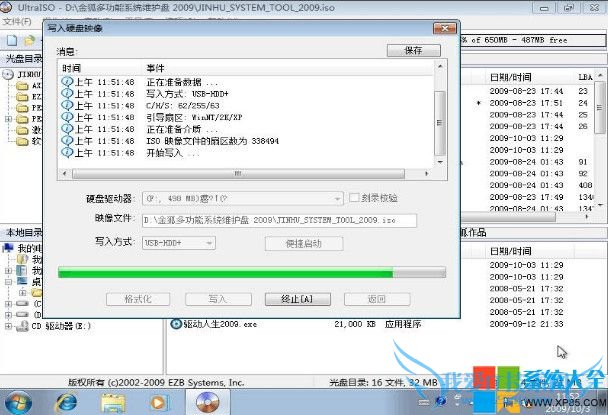This screenshot has height=415, width=609.
Task: Close the 写入硬盘映像 dialog
Action: point(445,28)
